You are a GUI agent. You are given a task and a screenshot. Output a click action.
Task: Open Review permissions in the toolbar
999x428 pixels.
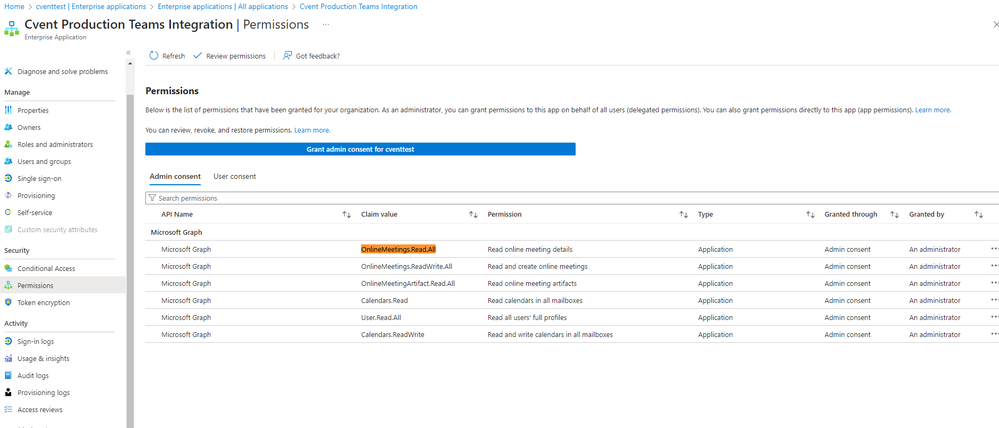coord(229,56)
